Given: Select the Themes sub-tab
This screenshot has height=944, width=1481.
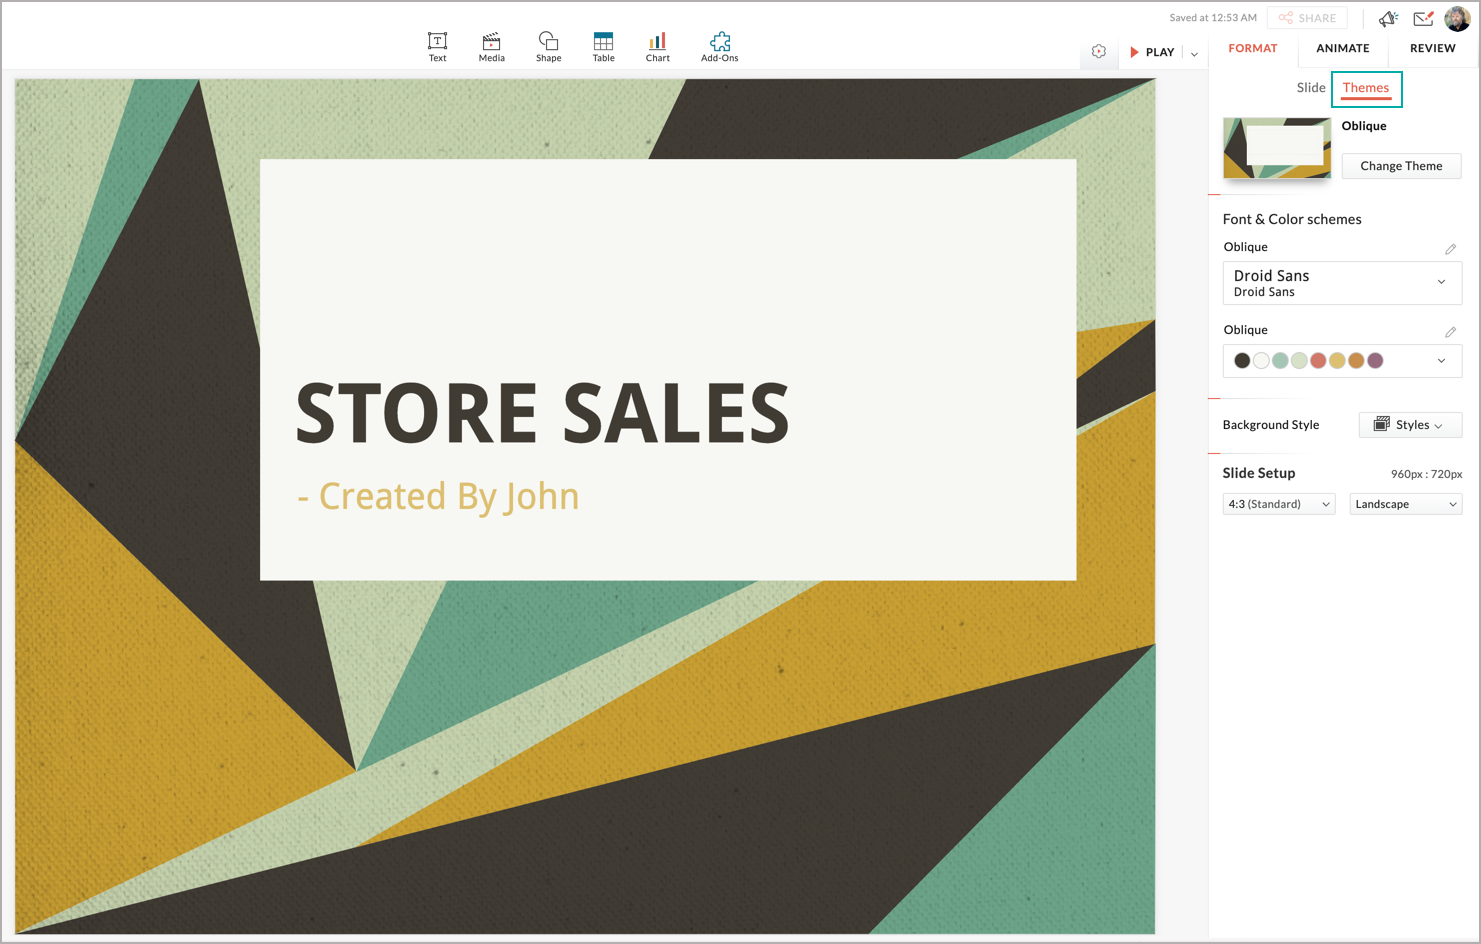Looking at the screenshot, I should coord(1366,88).
